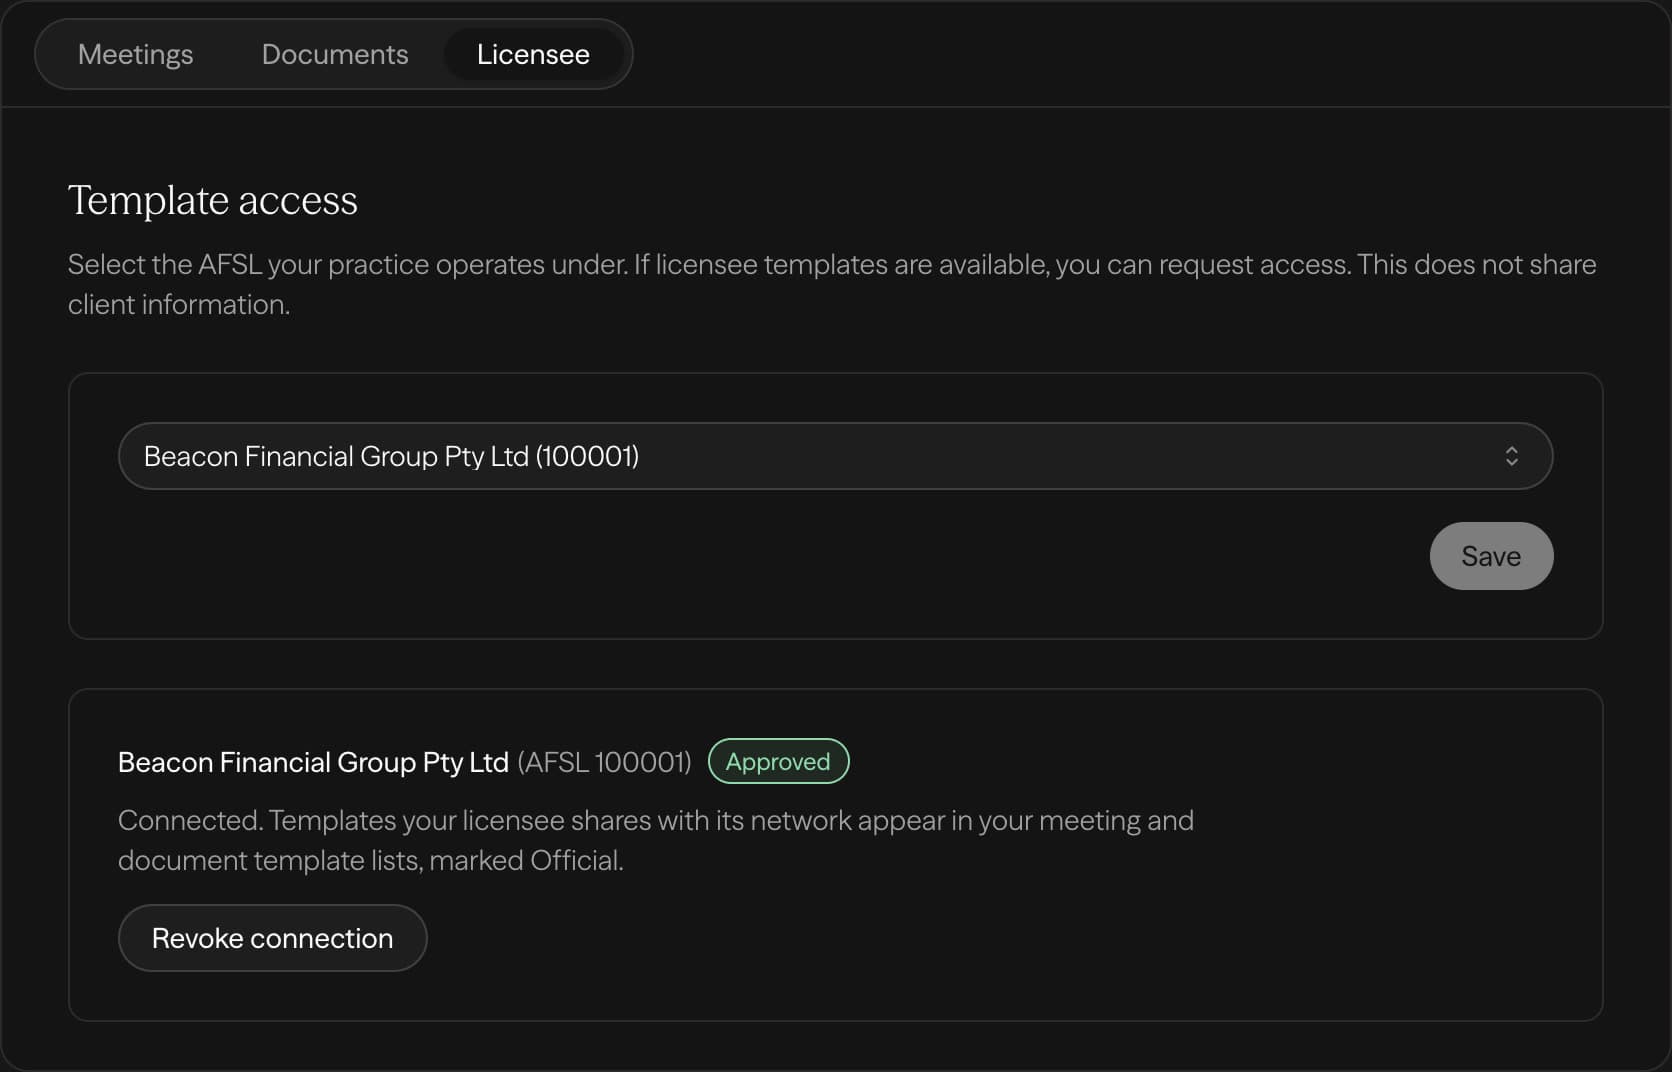
Task: Click Revoke connection button
Action: (x=272, y=938)
